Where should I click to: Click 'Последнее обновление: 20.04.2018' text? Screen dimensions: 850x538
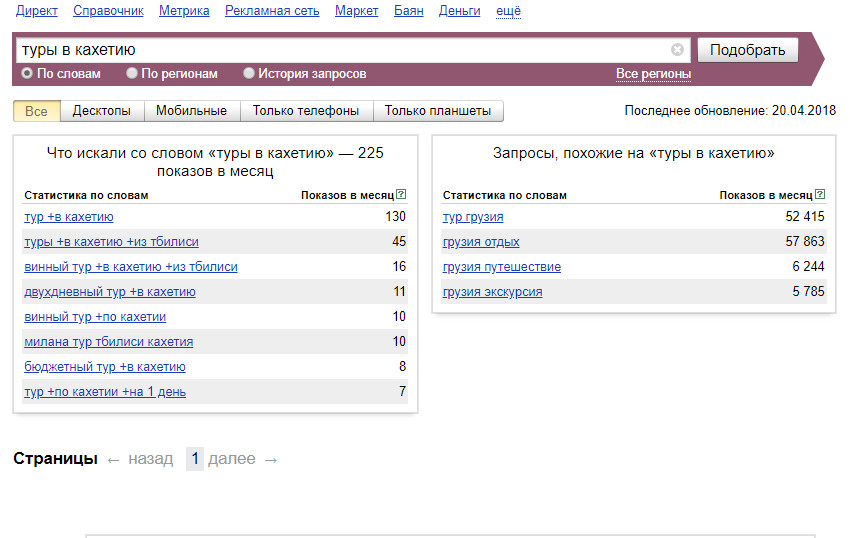[x=730, y=111]
